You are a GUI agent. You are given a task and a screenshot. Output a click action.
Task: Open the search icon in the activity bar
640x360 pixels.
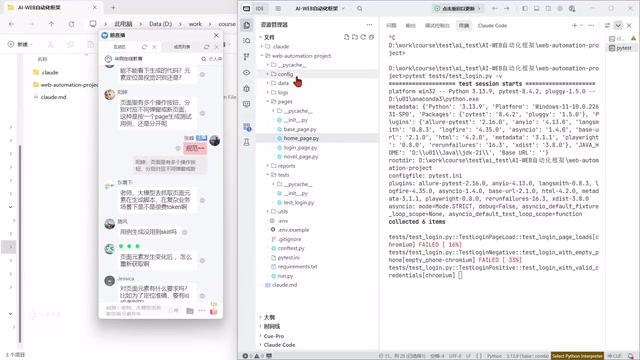[247, 41]
